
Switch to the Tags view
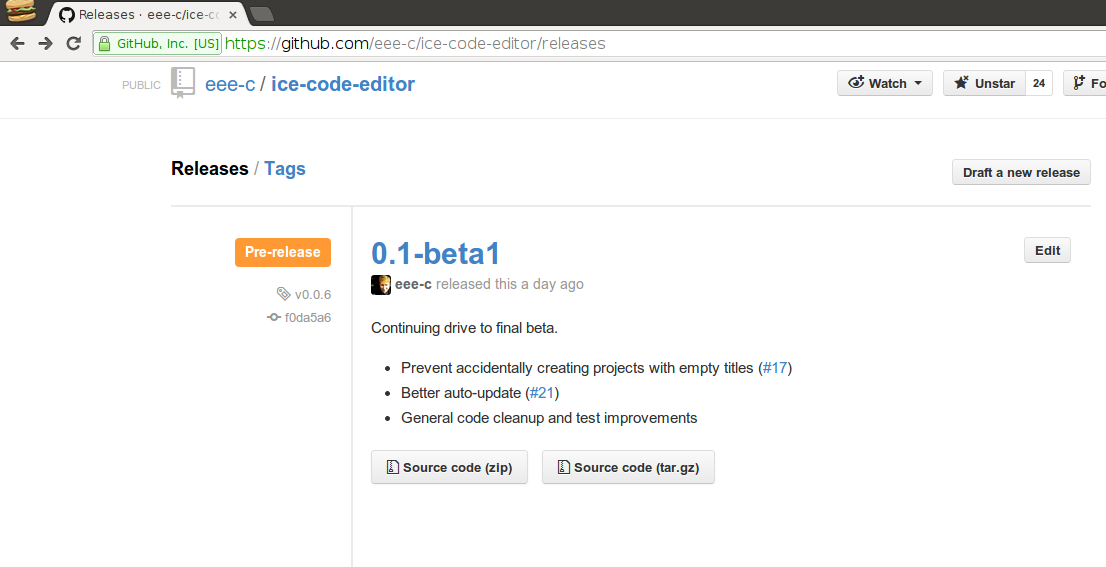[285, 169]
